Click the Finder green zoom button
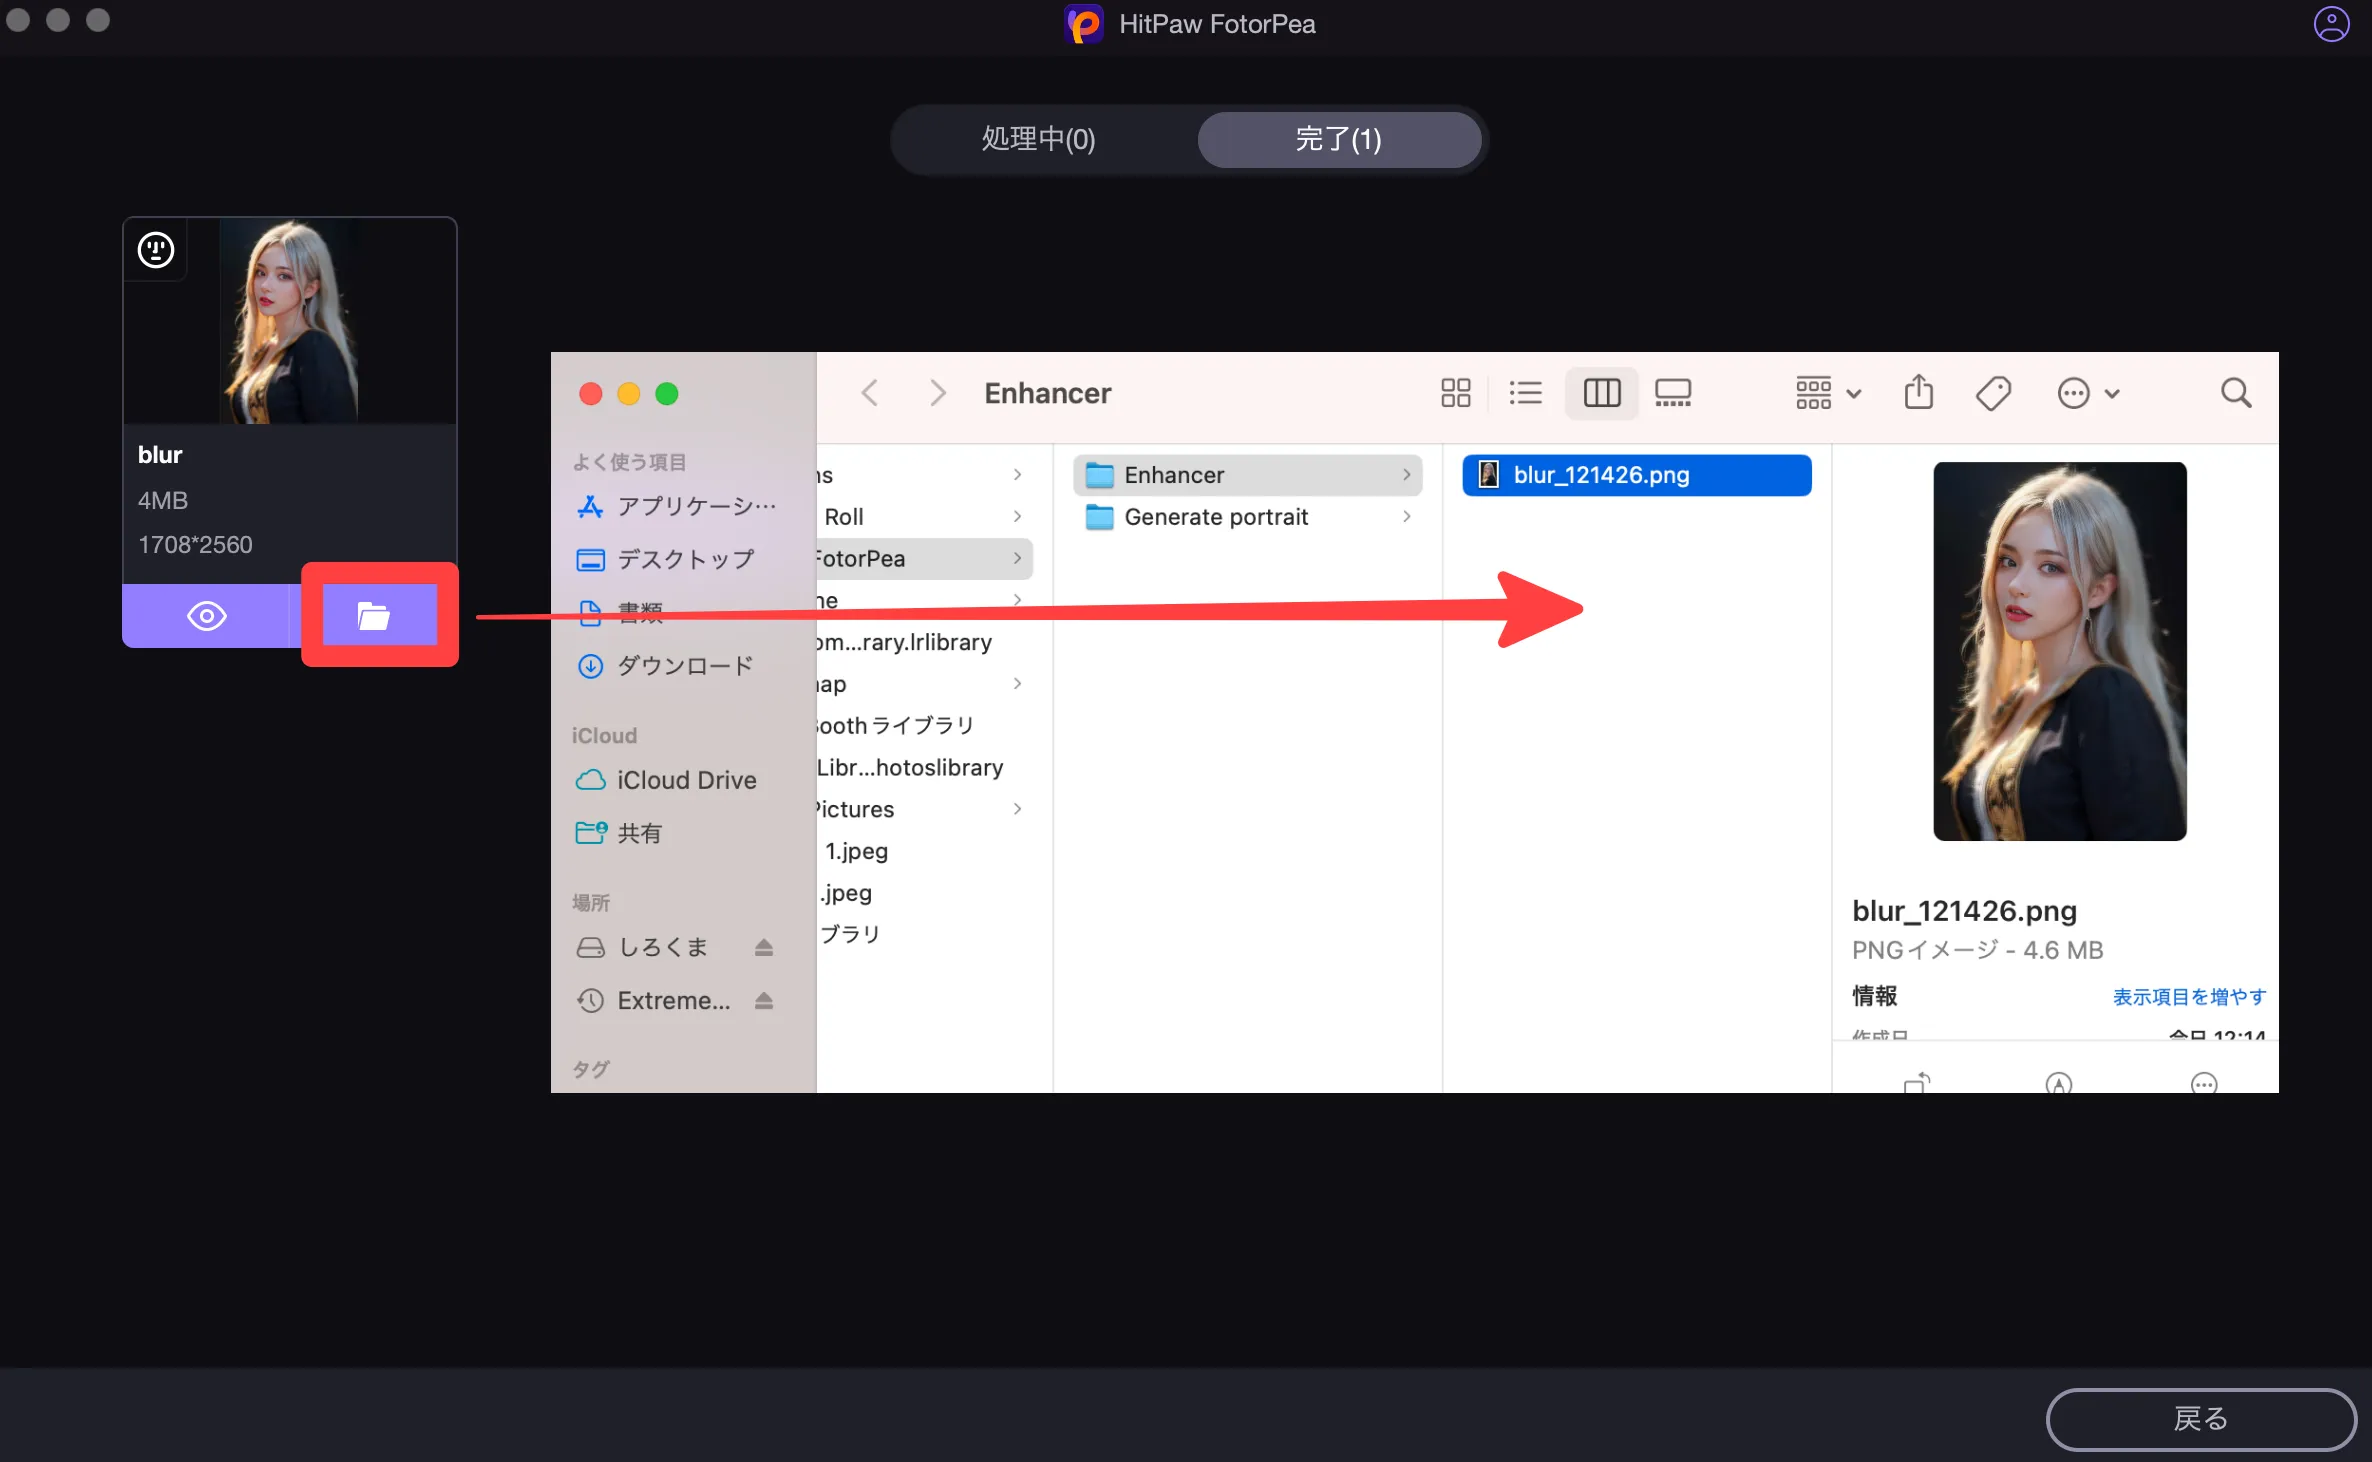The image size is (2372, 1462). tap(667, 394)
